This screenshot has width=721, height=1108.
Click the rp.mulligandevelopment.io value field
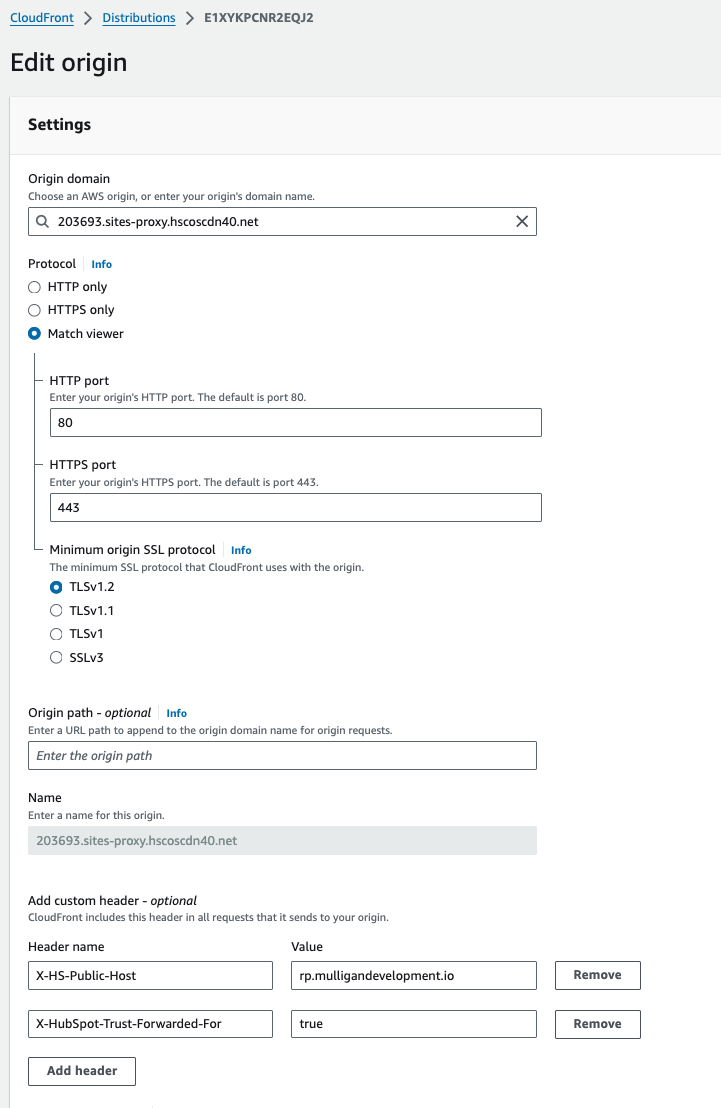[x=413, y=975]
